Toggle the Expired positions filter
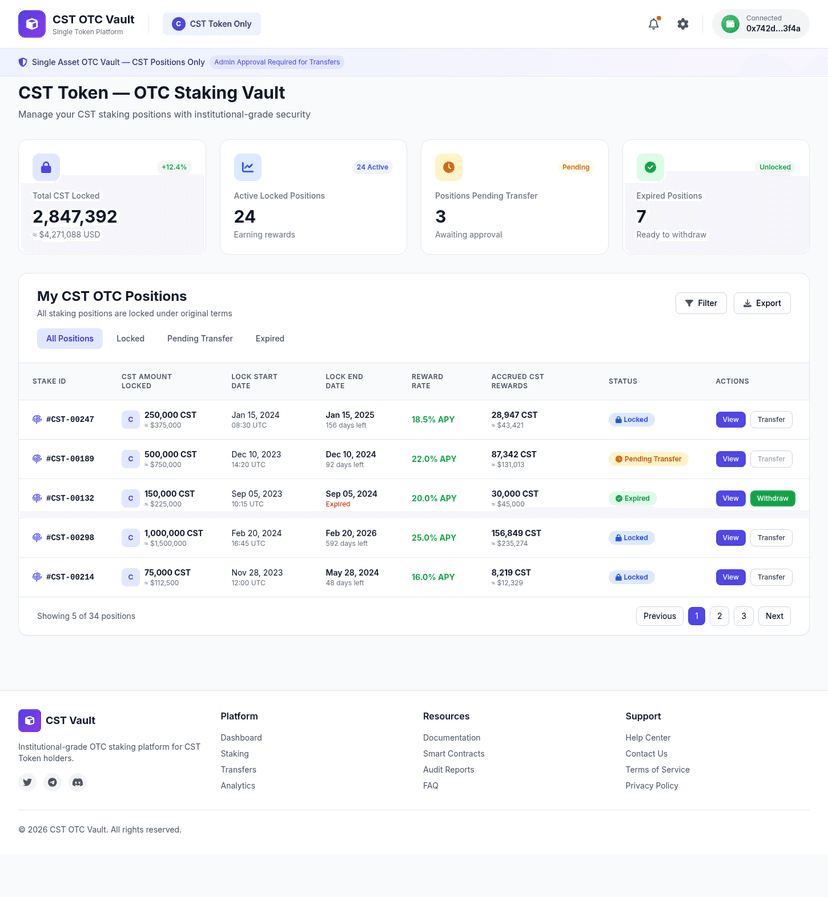The height and width of the screenshot is (897, 828). [x=269, y=338]
